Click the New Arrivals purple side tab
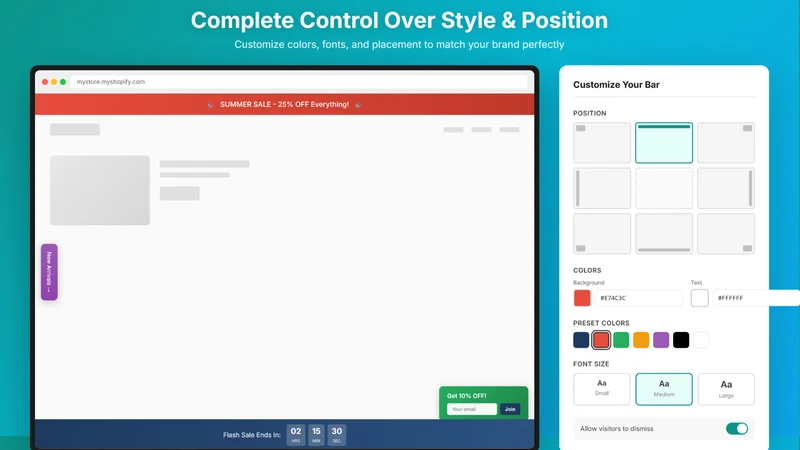This screenshot has width=800, height=450. [49, 272]
